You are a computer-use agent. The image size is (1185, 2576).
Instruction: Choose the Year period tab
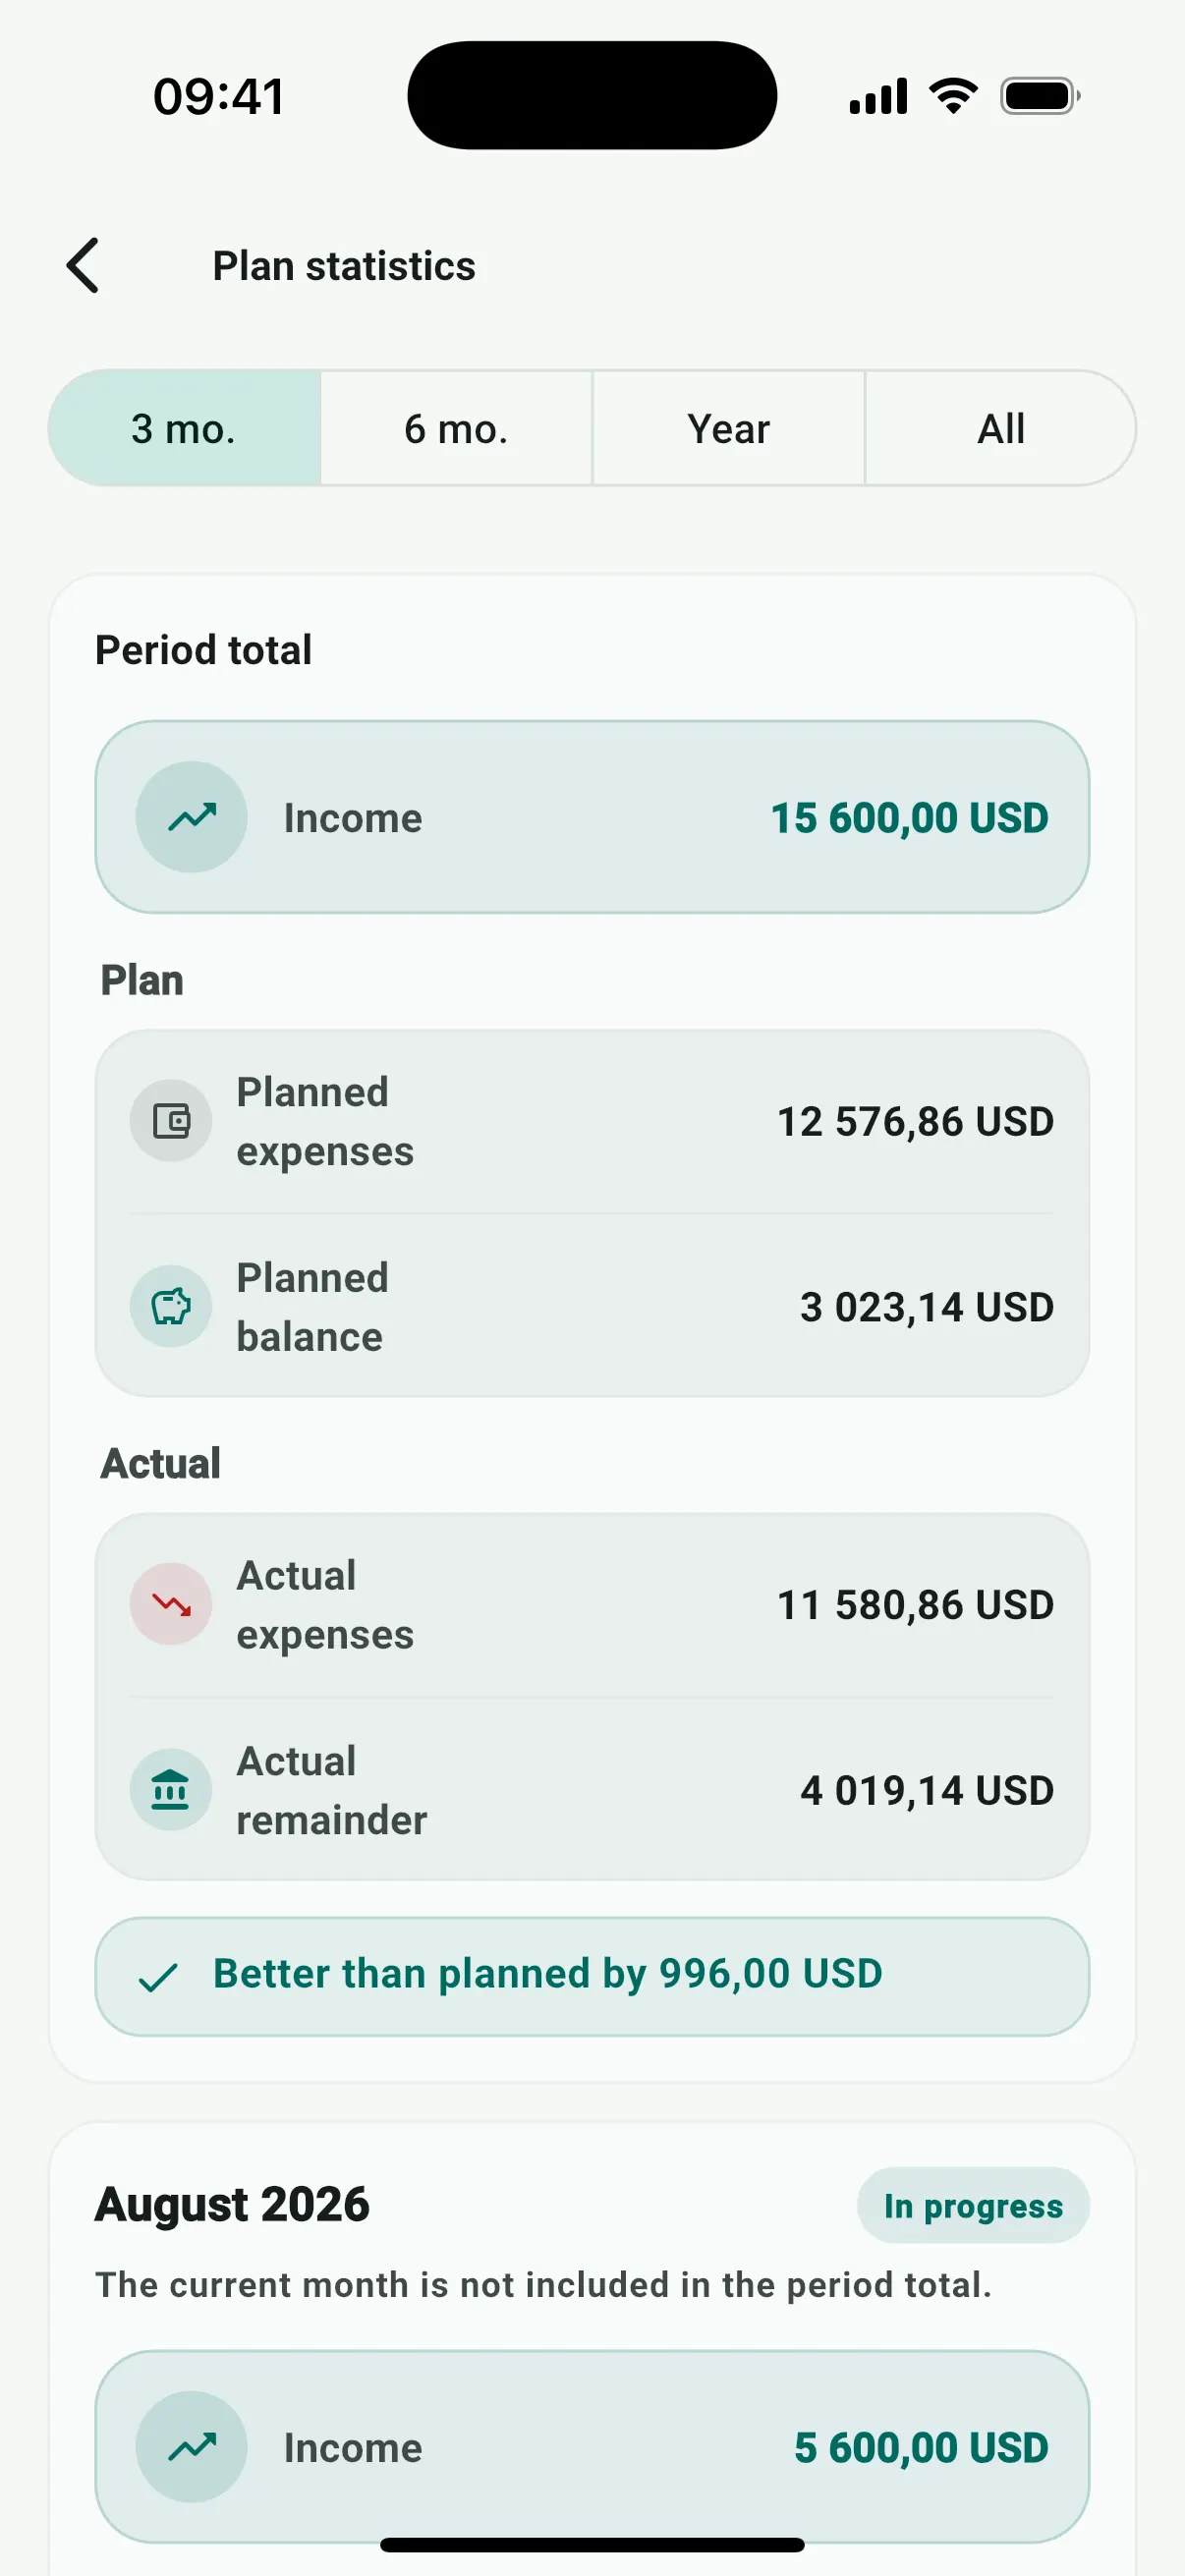728,429
